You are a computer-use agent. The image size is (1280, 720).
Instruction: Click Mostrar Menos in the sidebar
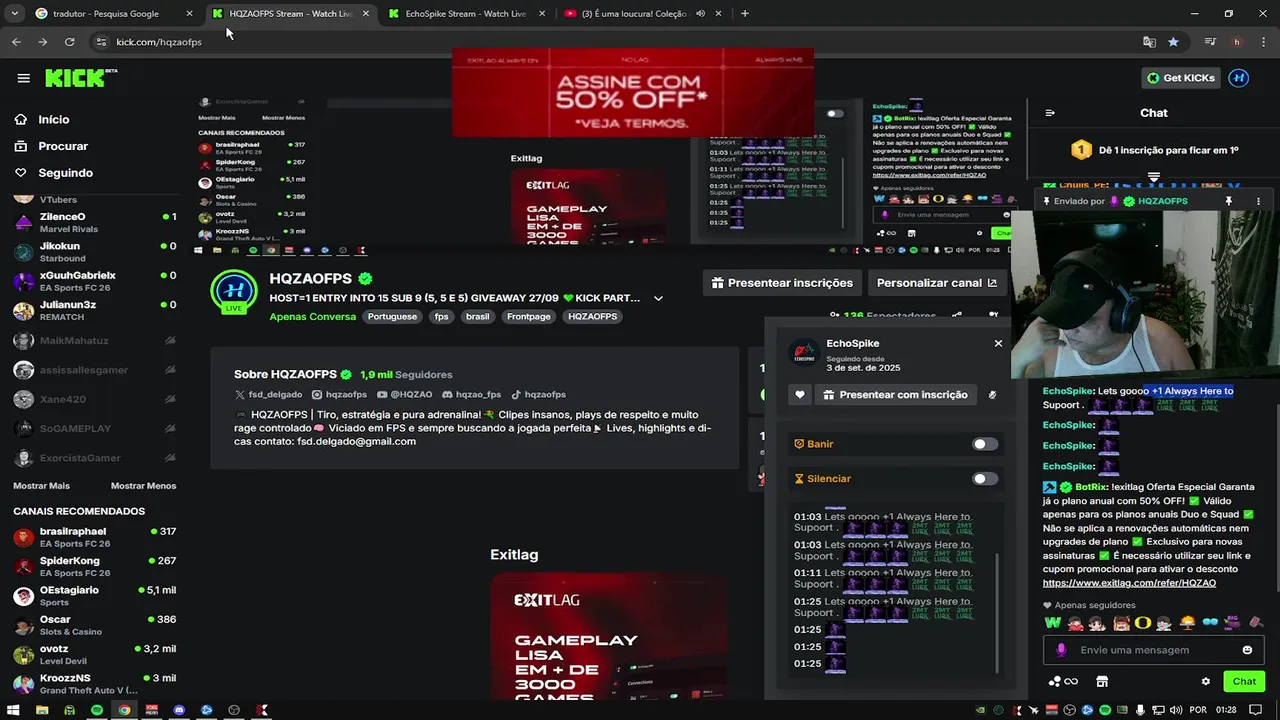tap(143, 486)
